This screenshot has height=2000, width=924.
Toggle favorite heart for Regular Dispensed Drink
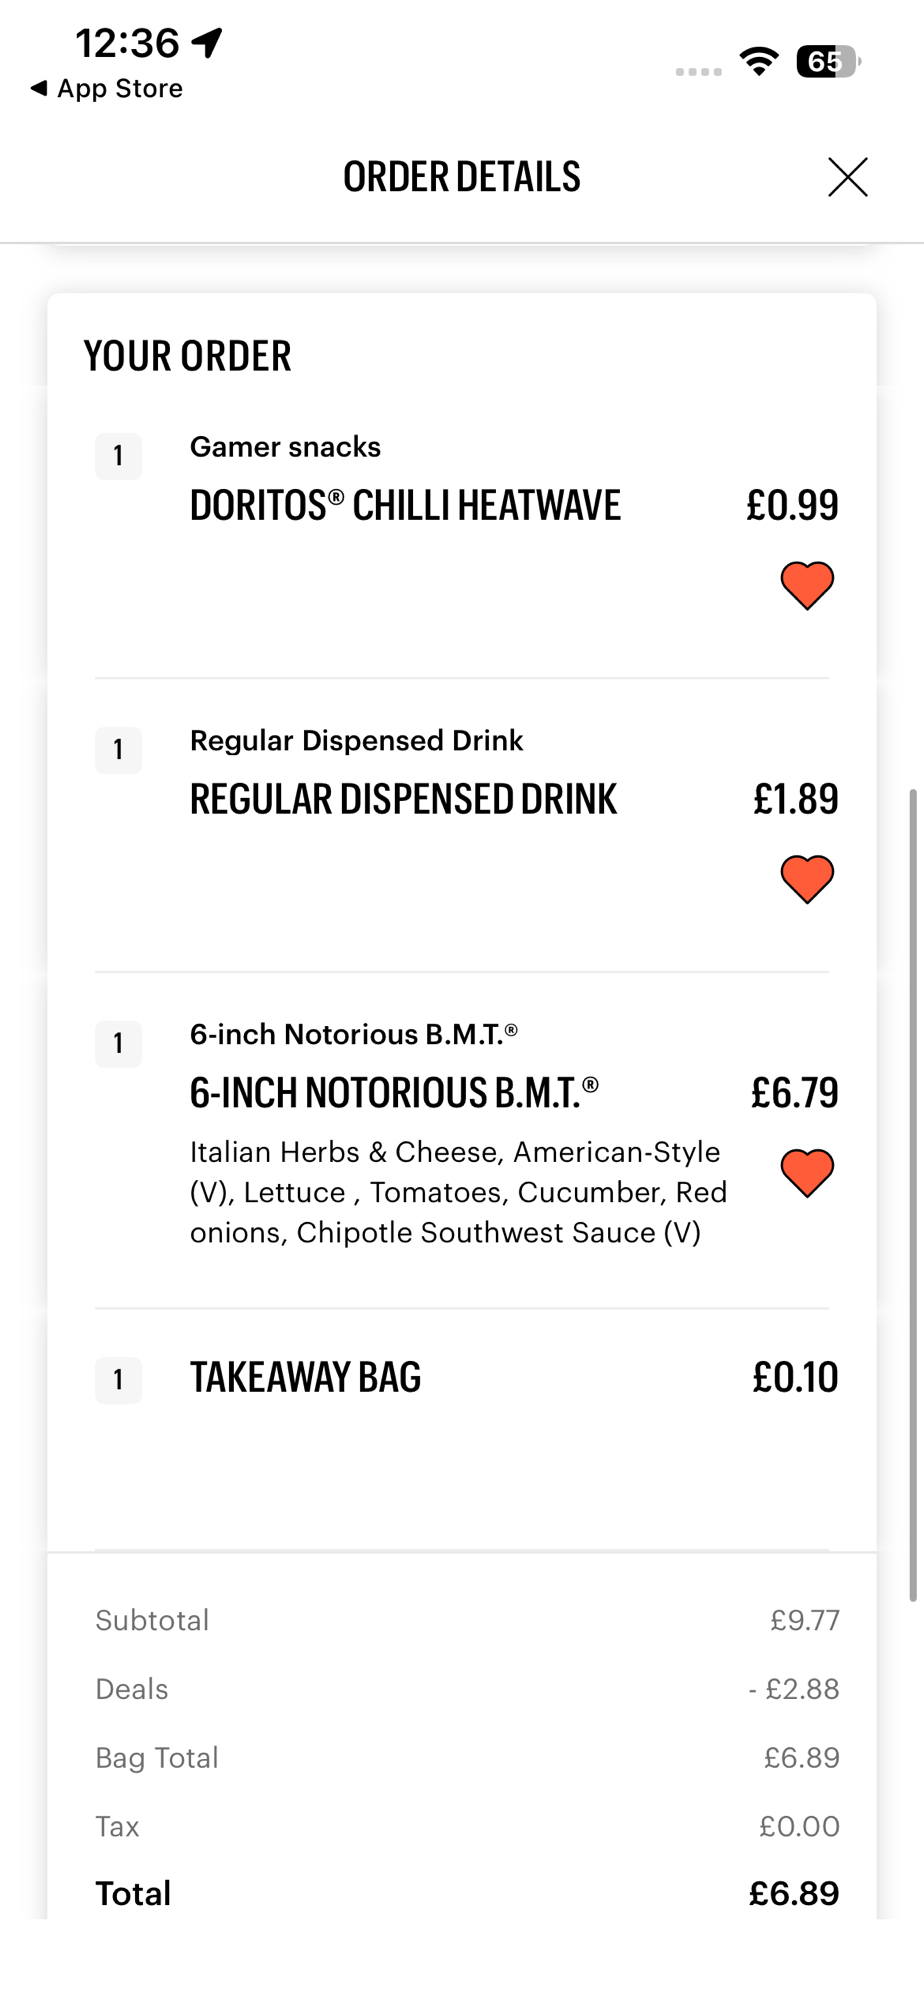807,879
